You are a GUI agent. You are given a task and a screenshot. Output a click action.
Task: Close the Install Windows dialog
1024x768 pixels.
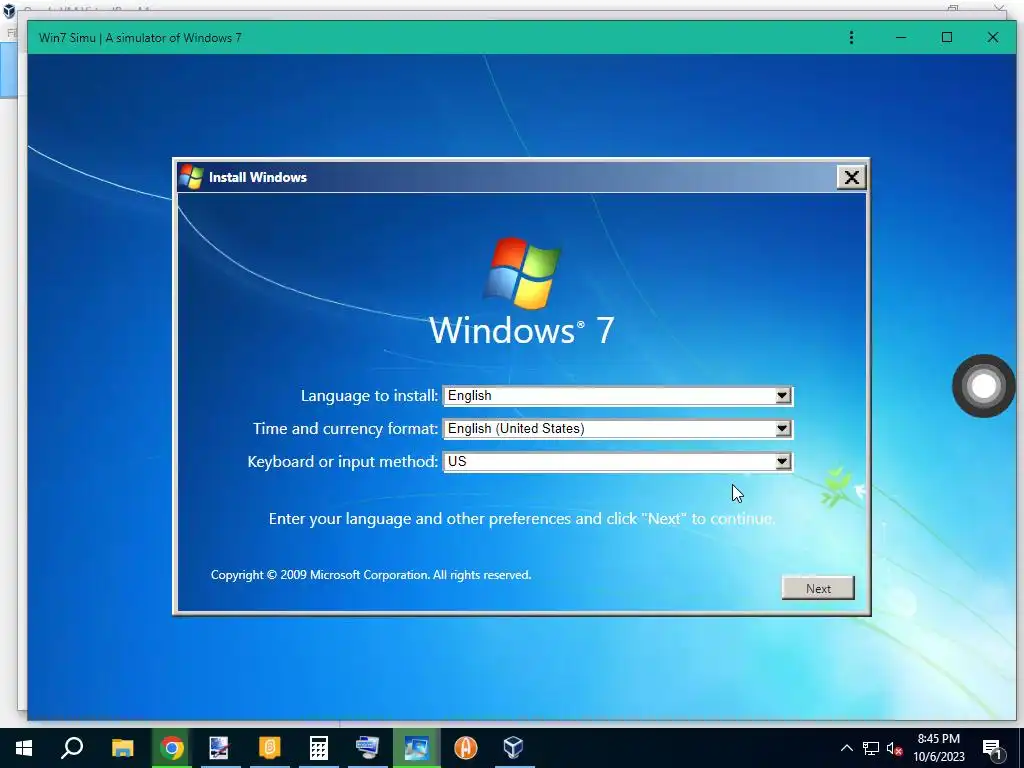852,177
